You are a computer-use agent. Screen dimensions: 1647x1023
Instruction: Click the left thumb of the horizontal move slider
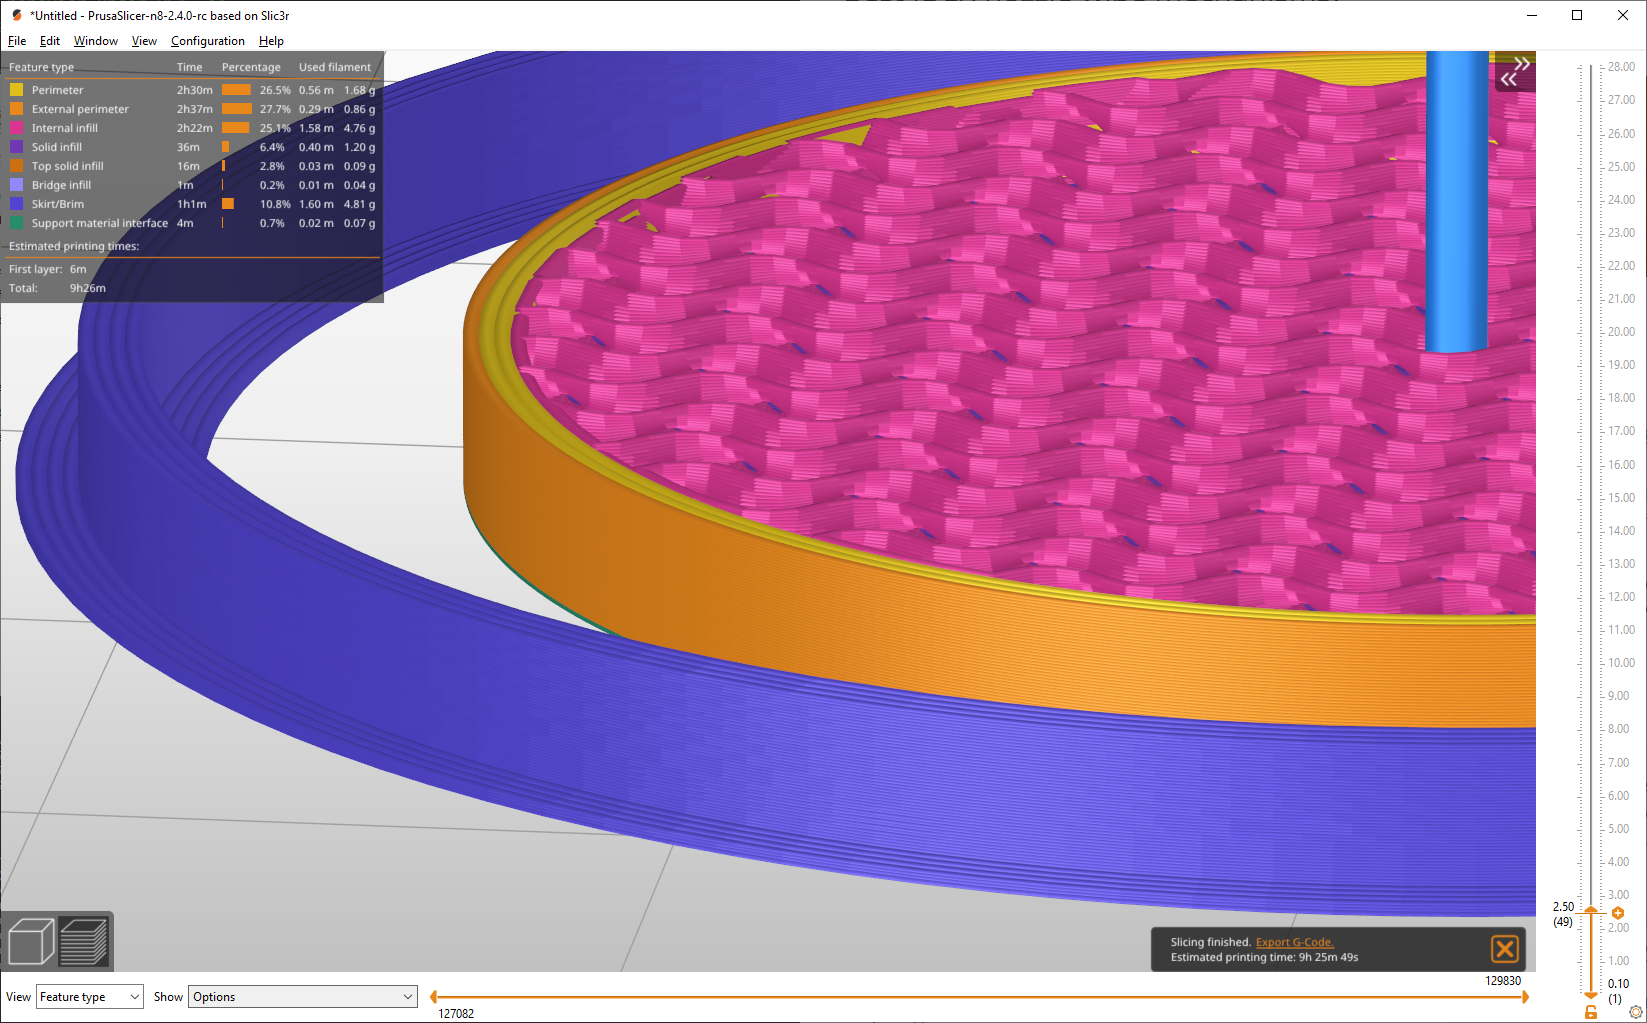433,997
